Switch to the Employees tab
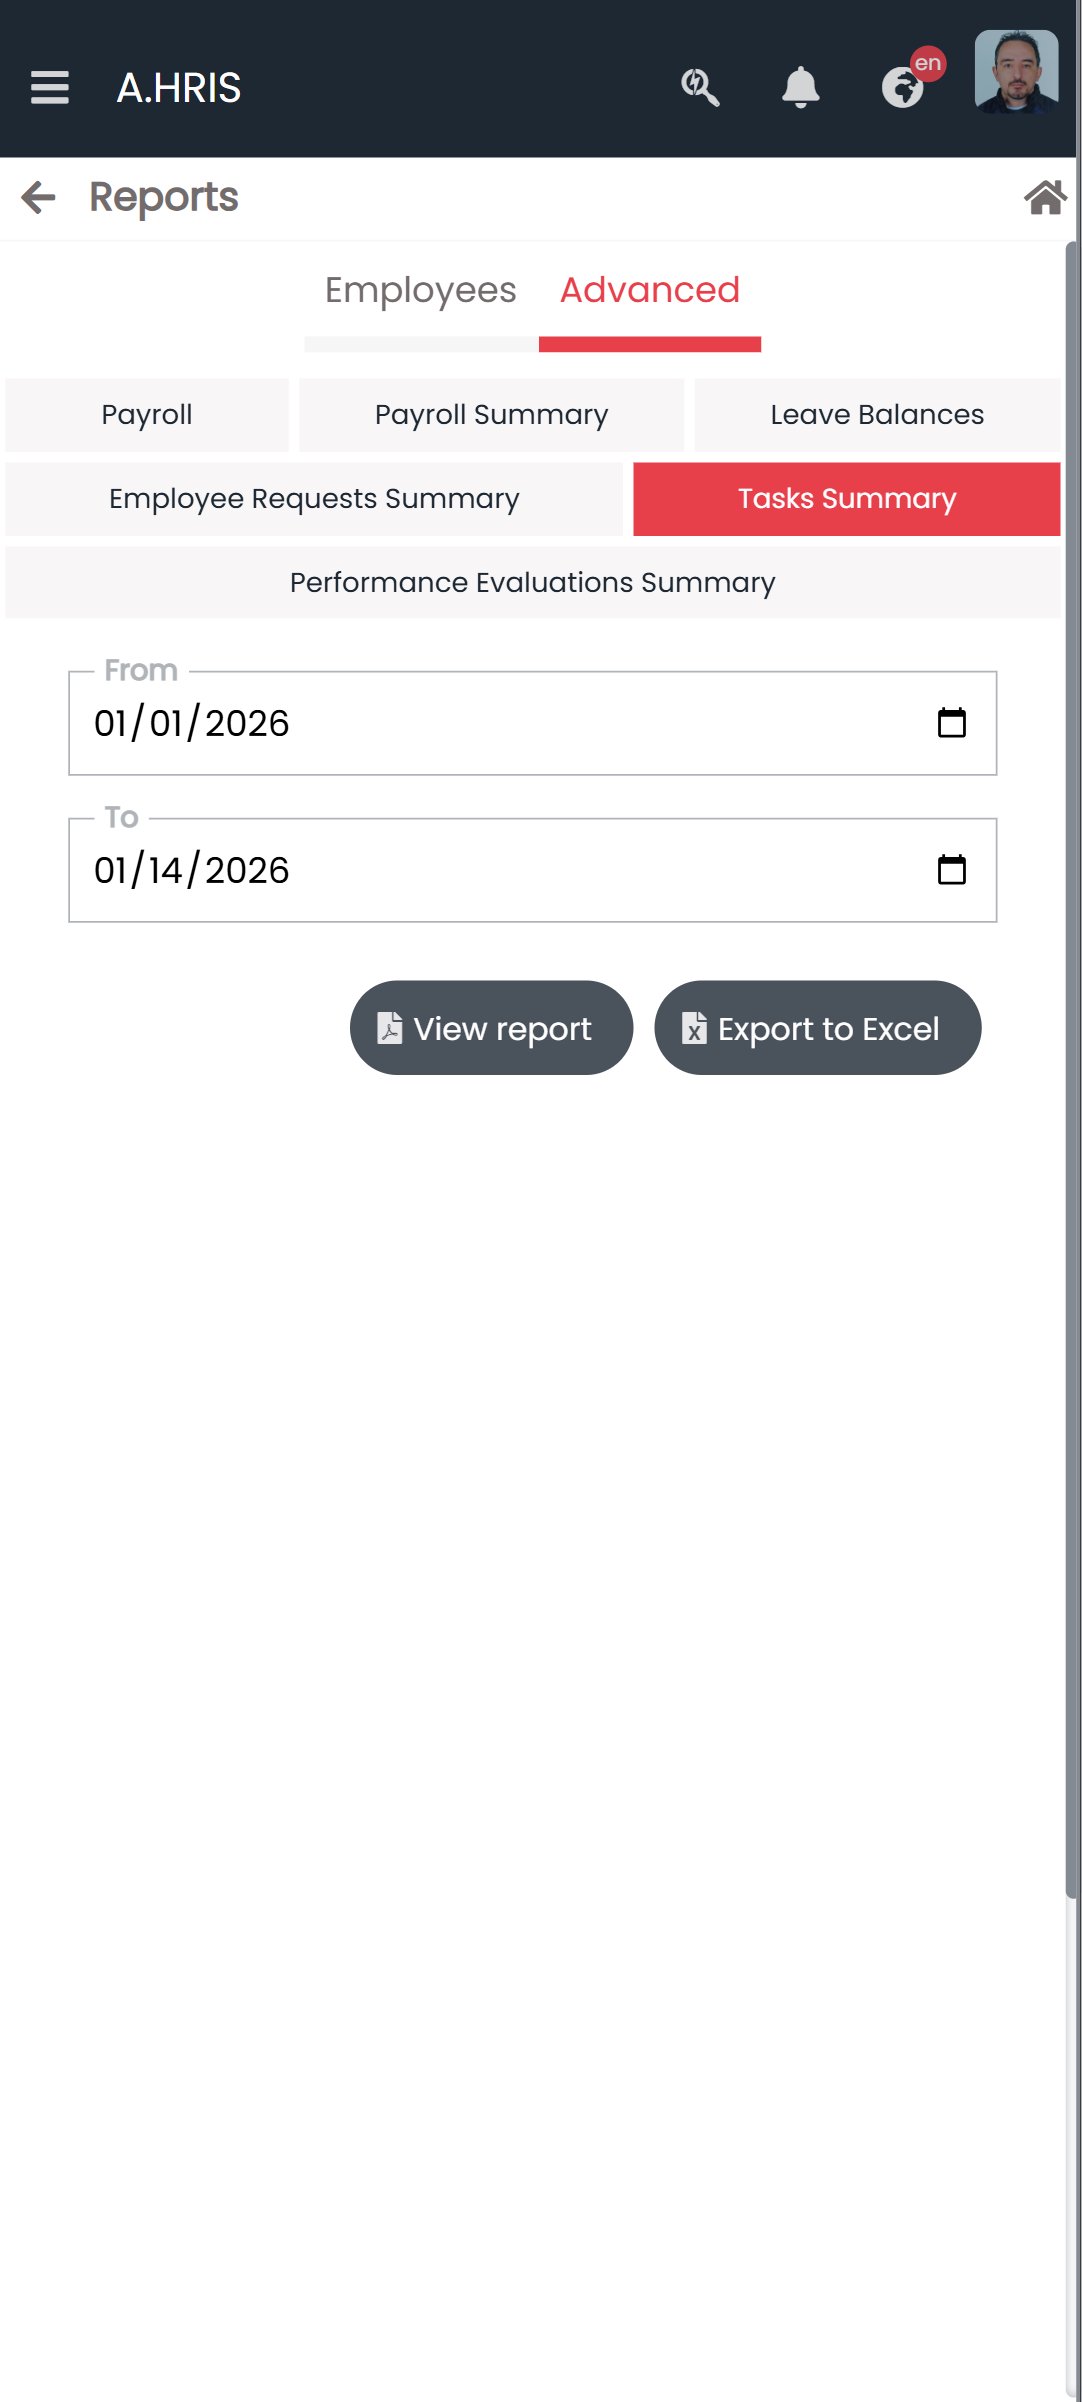The width and height of the screenshot is (1082, 2402). 421,291
